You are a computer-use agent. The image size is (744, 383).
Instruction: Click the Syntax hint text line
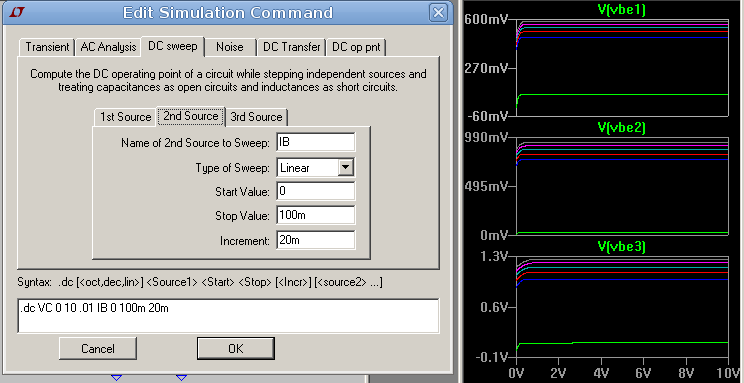200,283
